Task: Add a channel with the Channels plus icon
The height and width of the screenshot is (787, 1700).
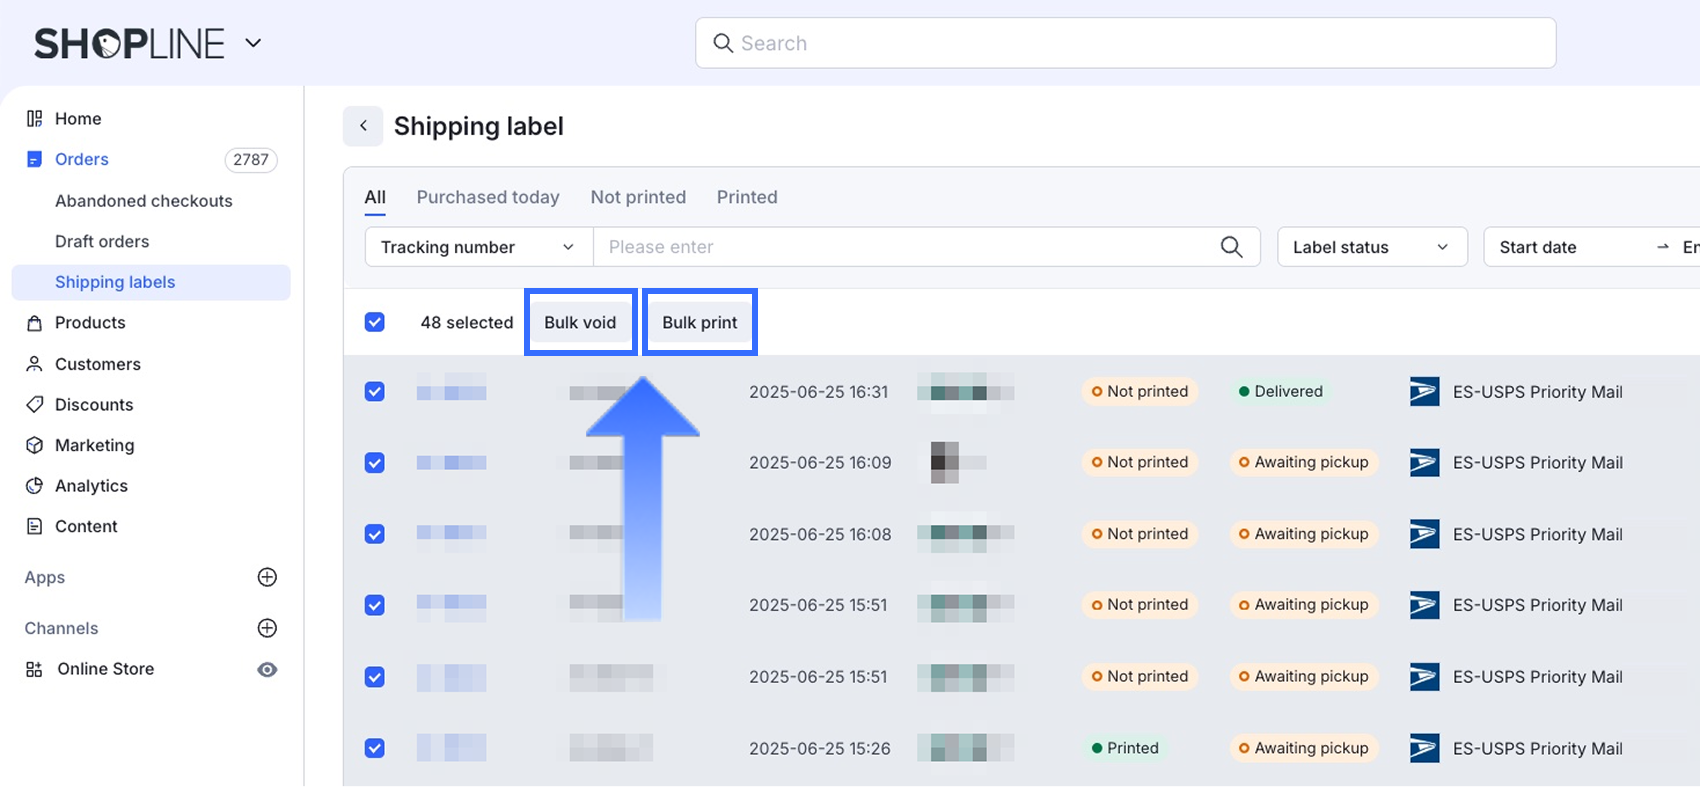Action: coord(267,628)
